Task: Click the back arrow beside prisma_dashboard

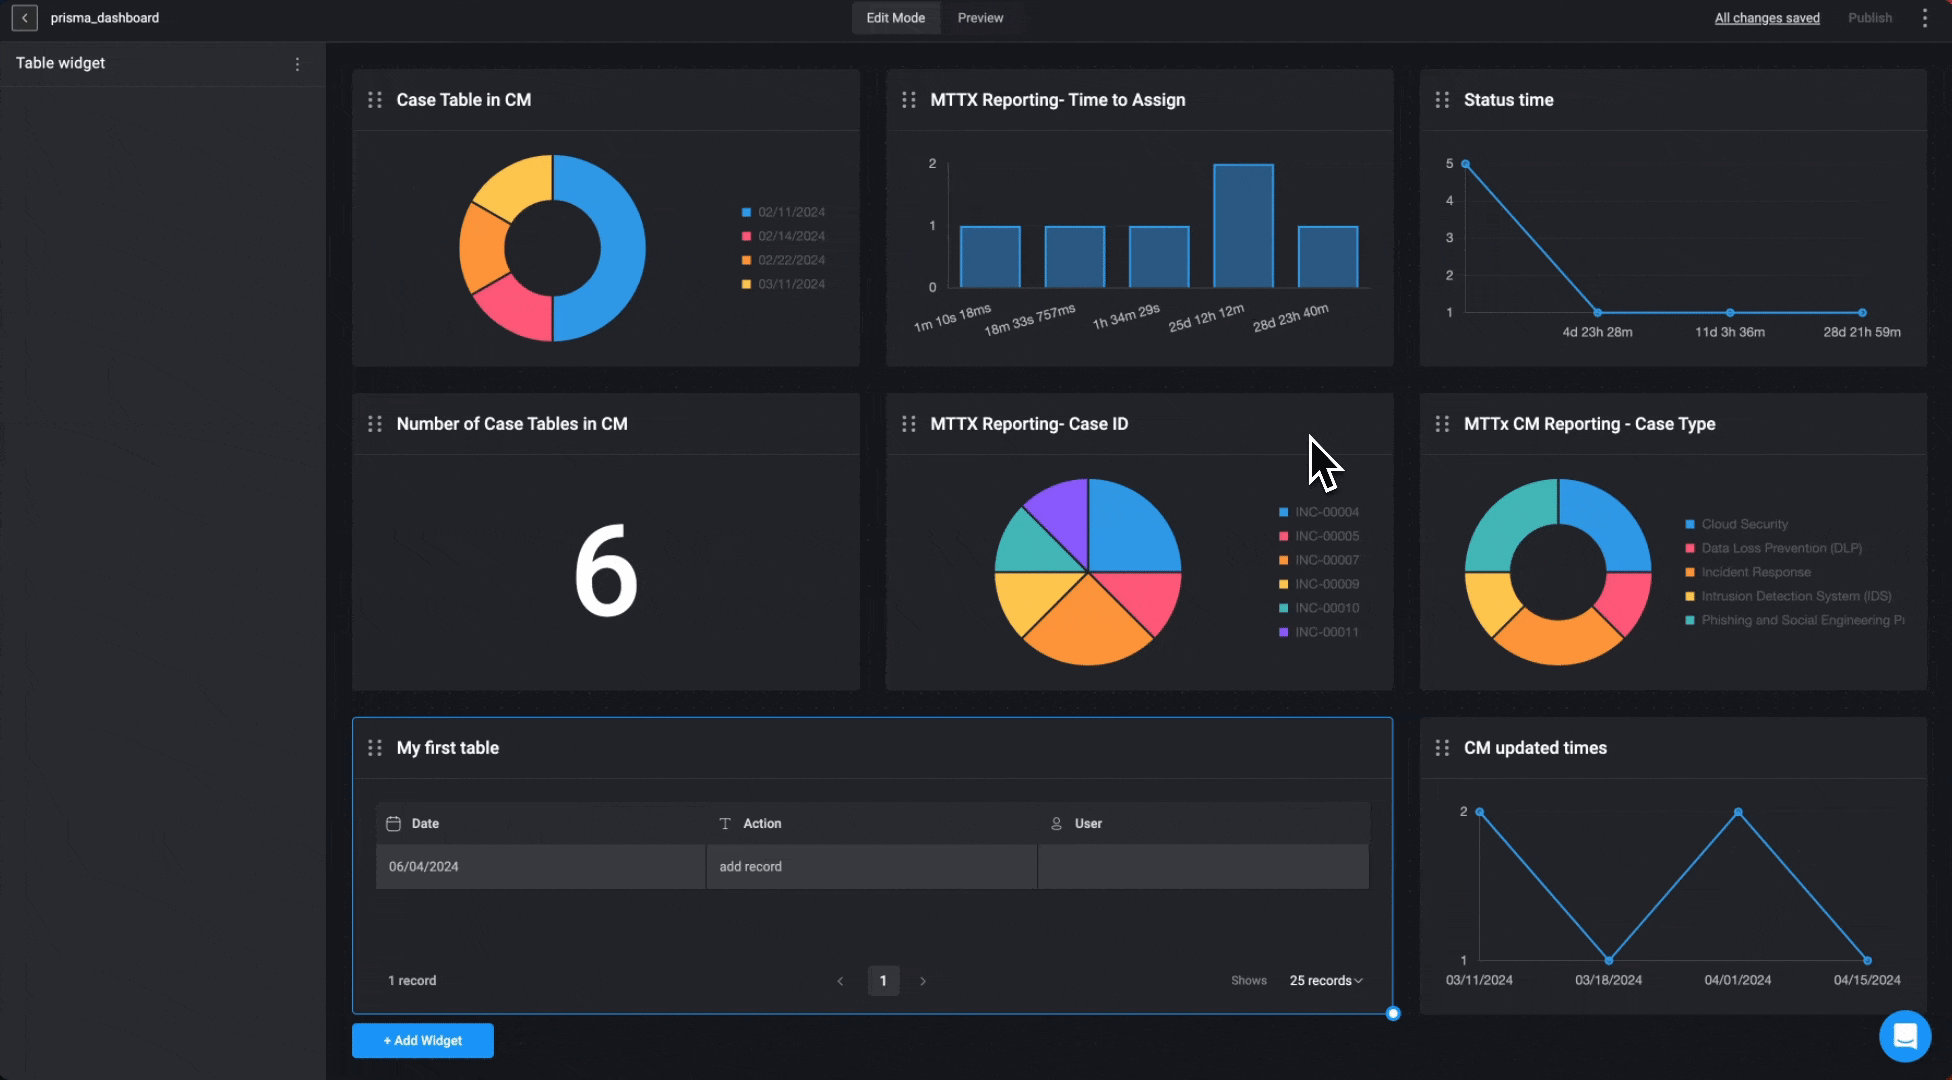Action: tap(25, 18)
